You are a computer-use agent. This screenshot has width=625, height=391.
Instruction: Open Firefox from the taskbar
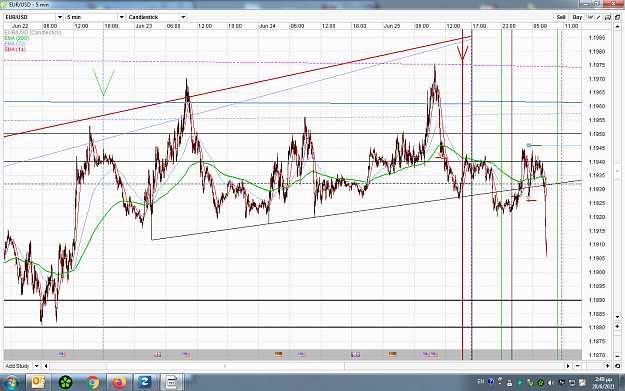pyautogui.click(x=119, y=383)
